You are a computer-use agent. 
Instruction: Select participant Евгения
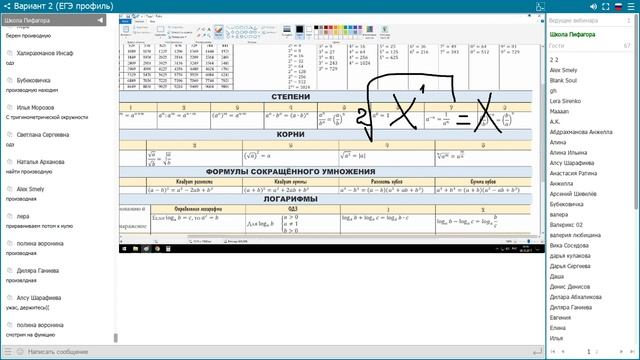point(560,318)
